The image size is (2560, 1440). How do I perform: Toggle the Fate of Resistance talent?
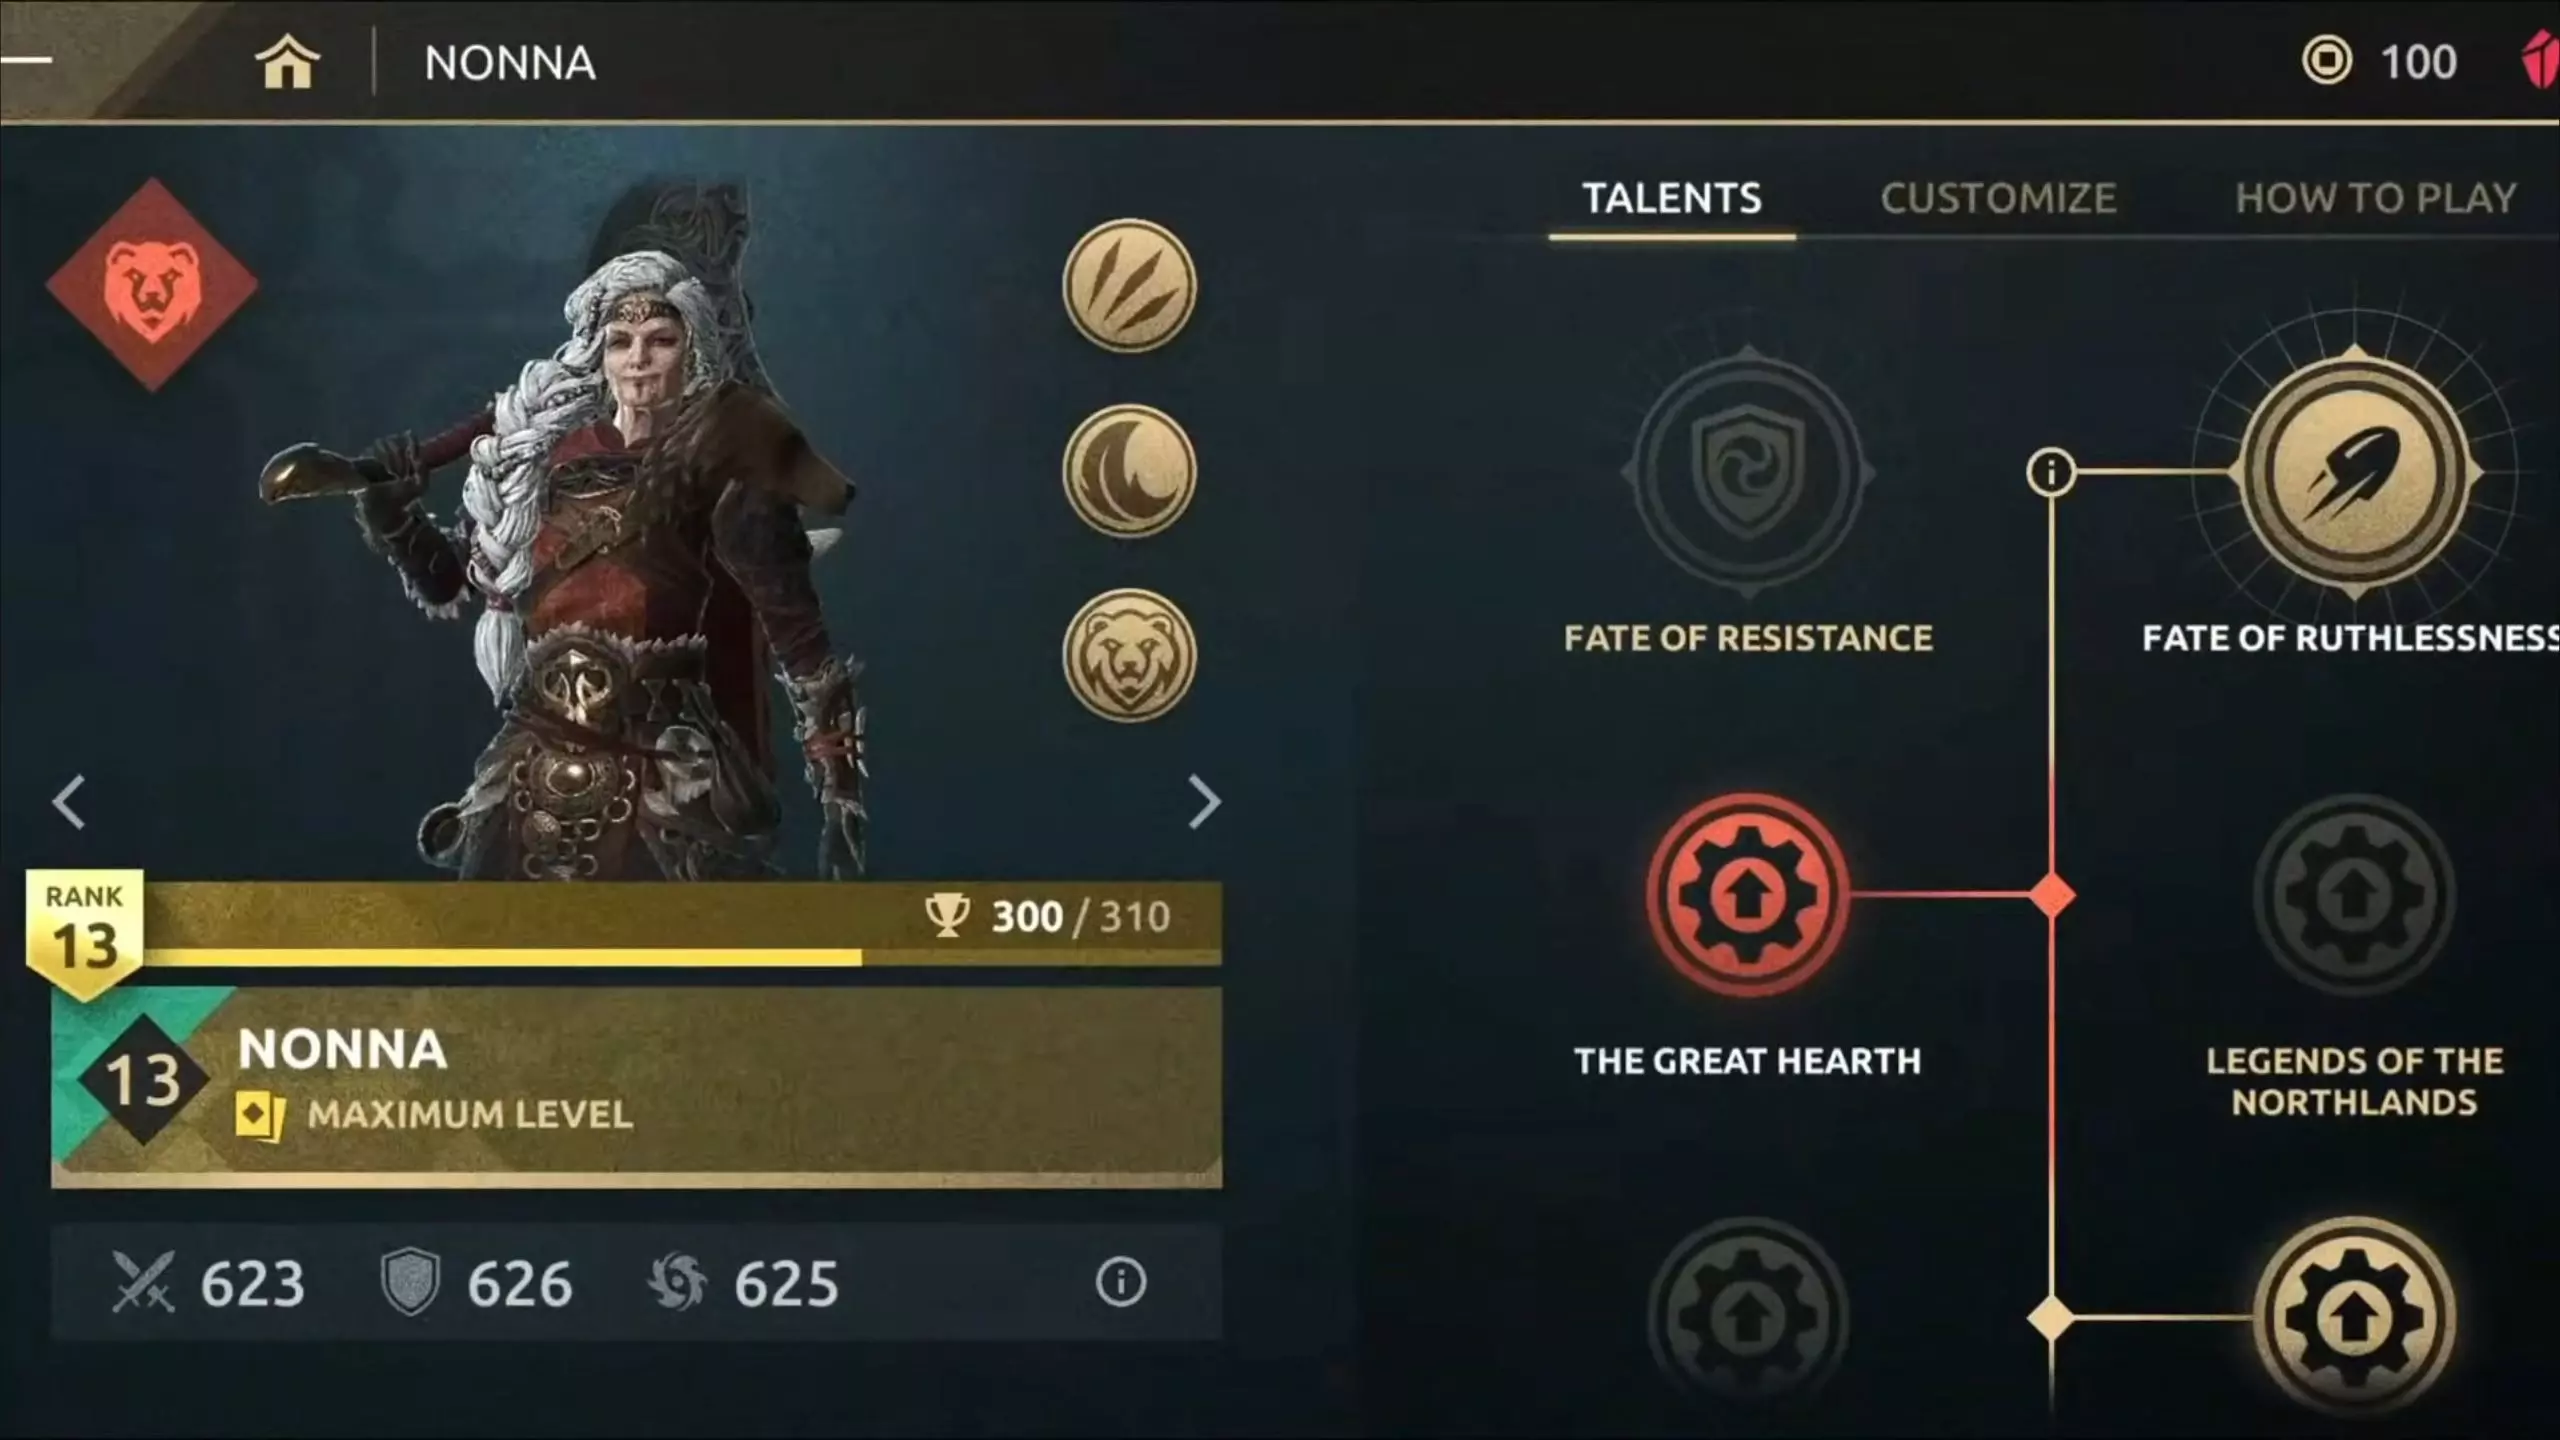pos(1748,472)
